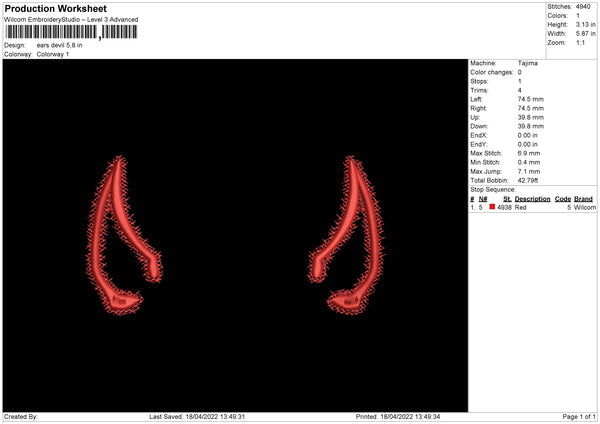
Task: Click the stitch count '4938' in stop row
Action: [504, 207]
